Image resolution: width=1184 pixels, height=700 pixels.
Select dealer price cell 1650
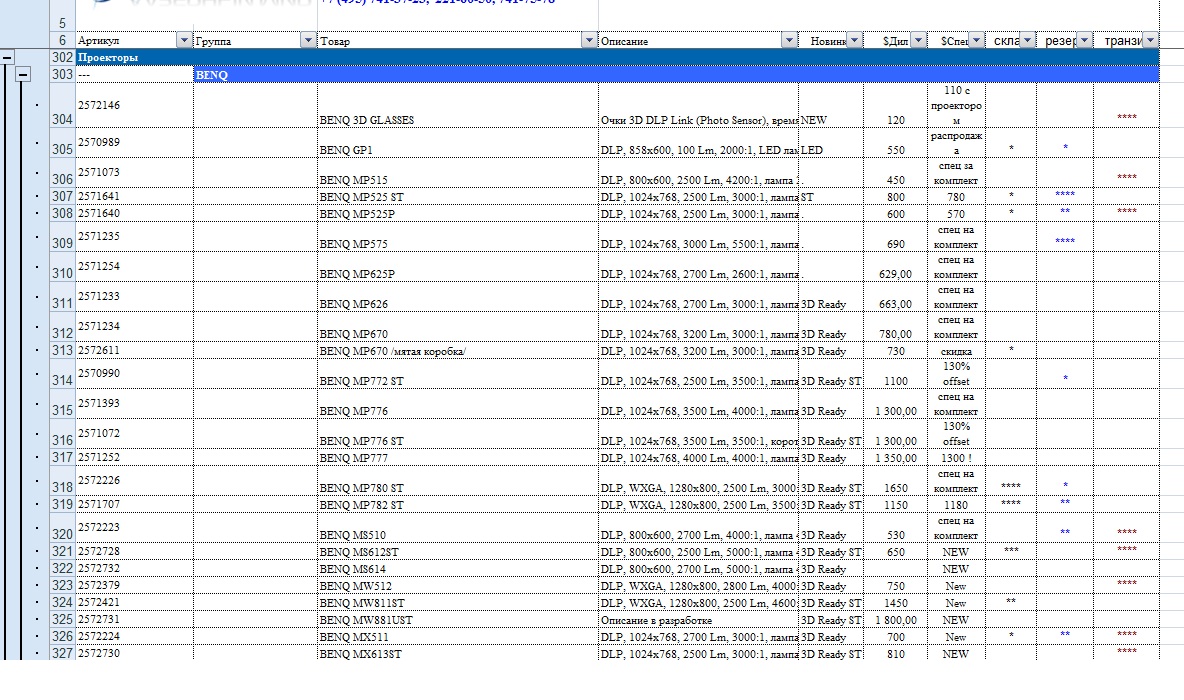[x=896, y=481]
